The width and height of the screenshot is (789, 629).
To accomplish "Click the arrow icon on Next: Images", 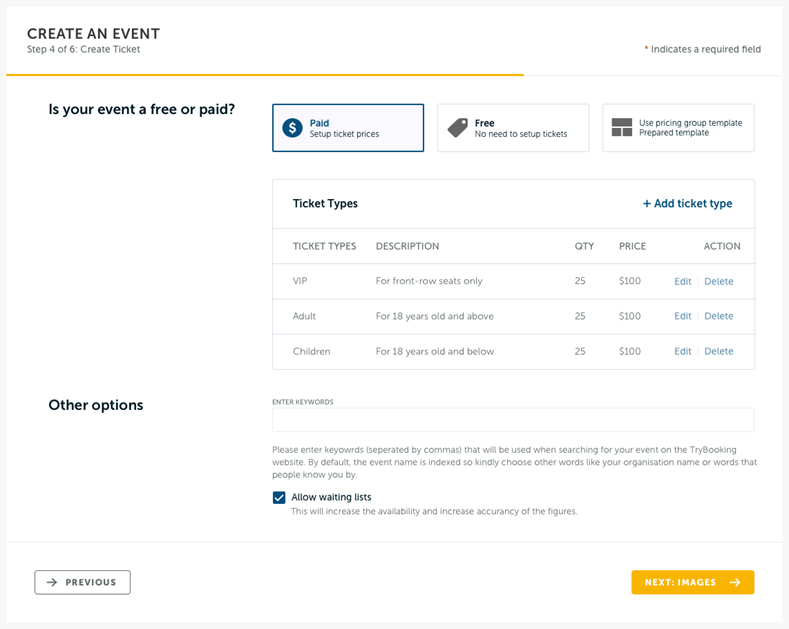I will (x=735, y=582).
